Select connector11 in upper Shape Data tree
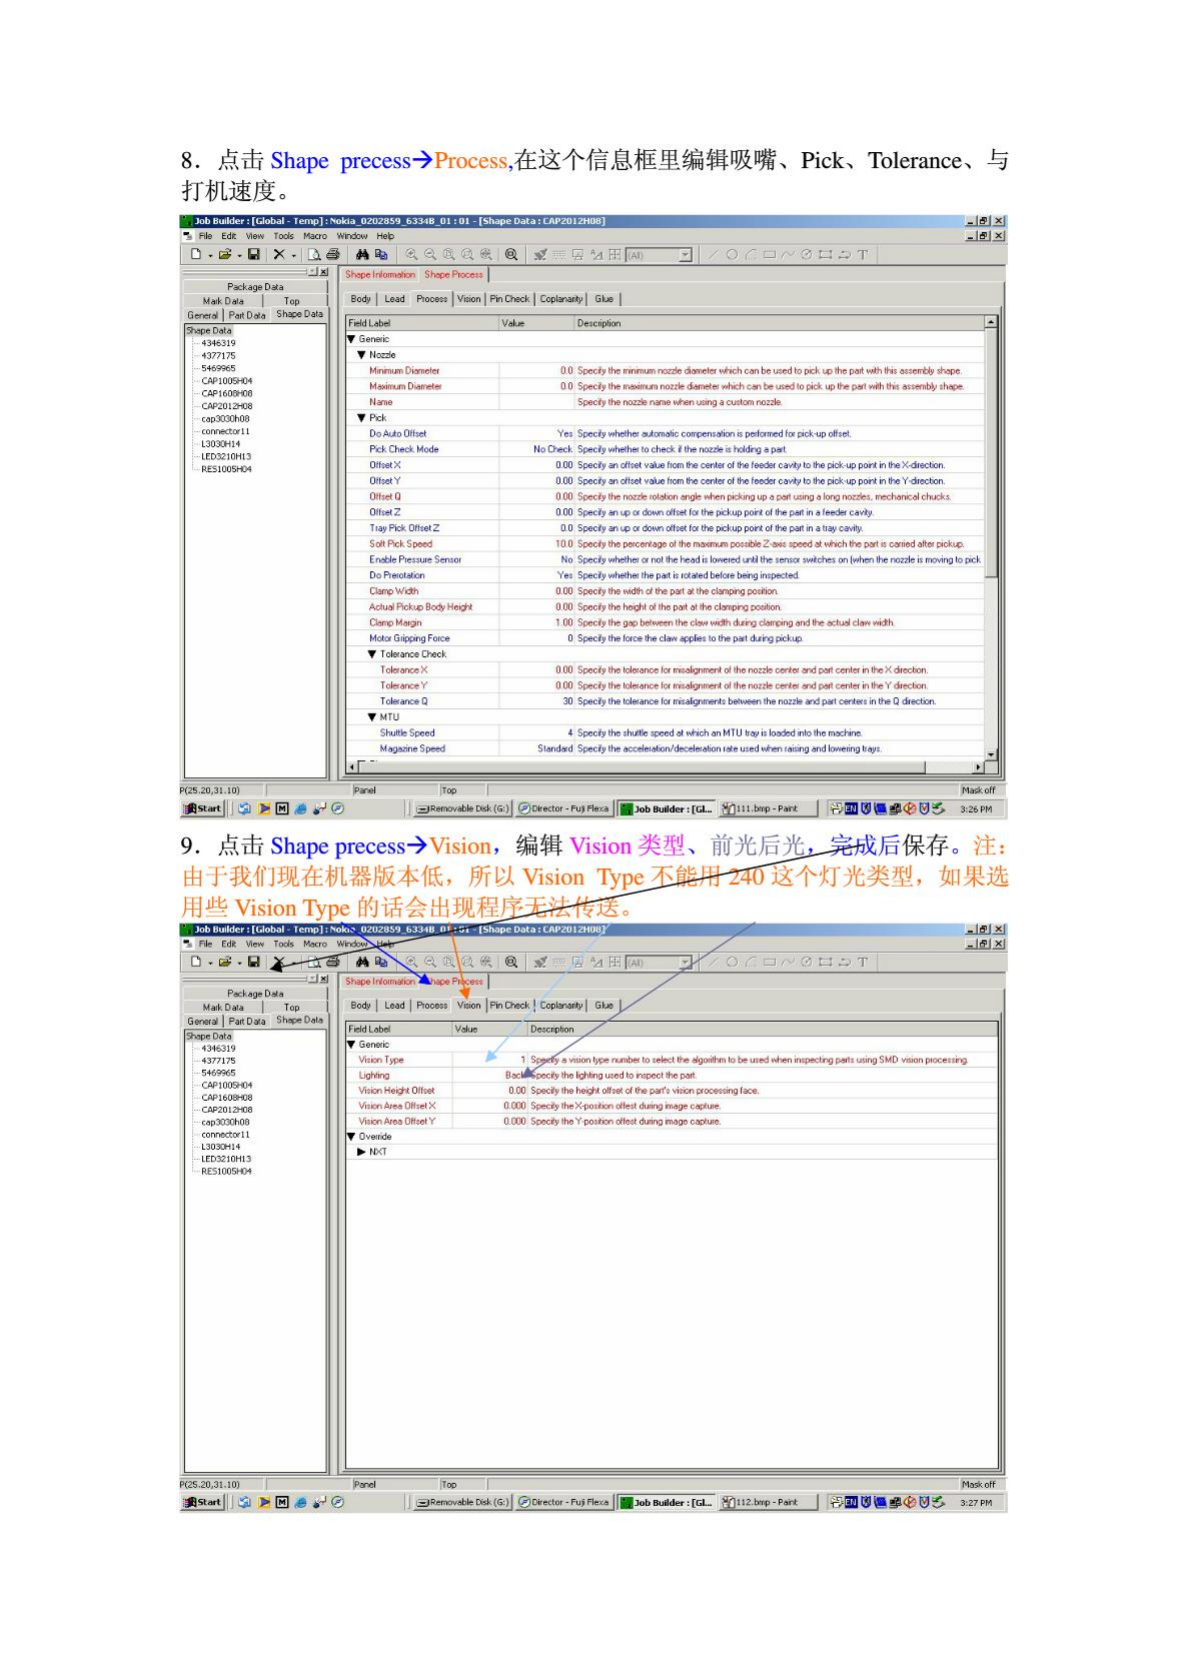This screenshot has width=1190, height=1680. [x=226, y=431]
